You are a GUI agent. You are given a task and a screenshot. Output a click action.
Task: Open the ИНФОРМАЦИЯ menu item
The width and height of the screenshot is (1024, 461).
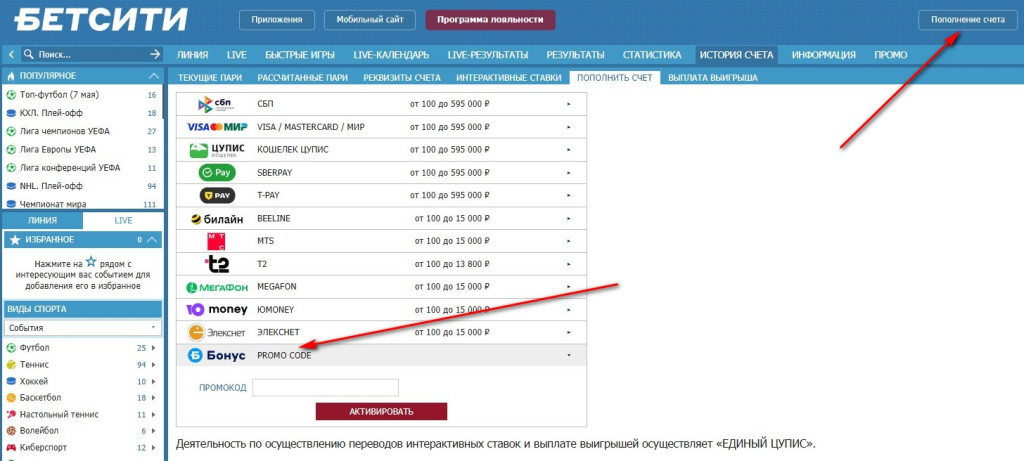tap(824, 55)
